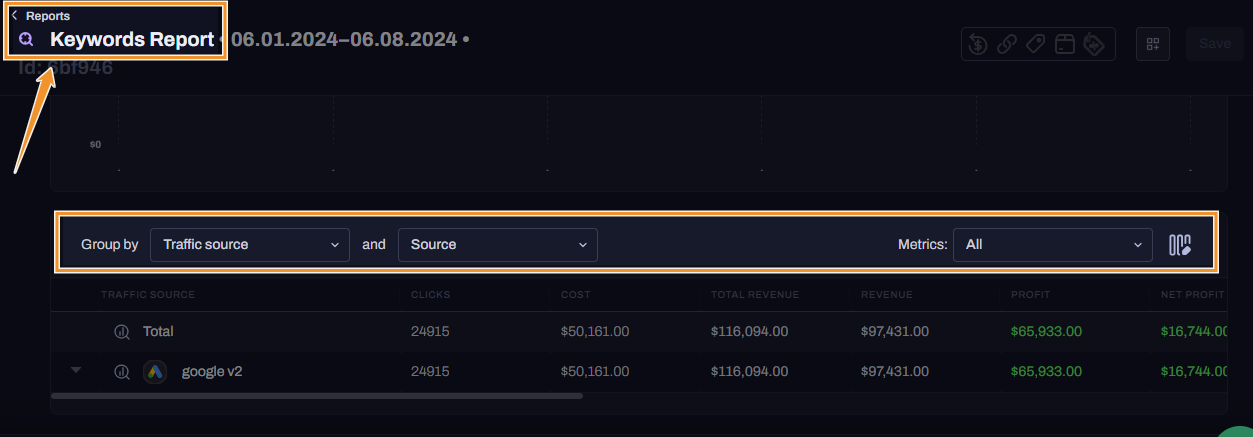Click the package box icon

pyautogui.click(x=1065, y=44)
